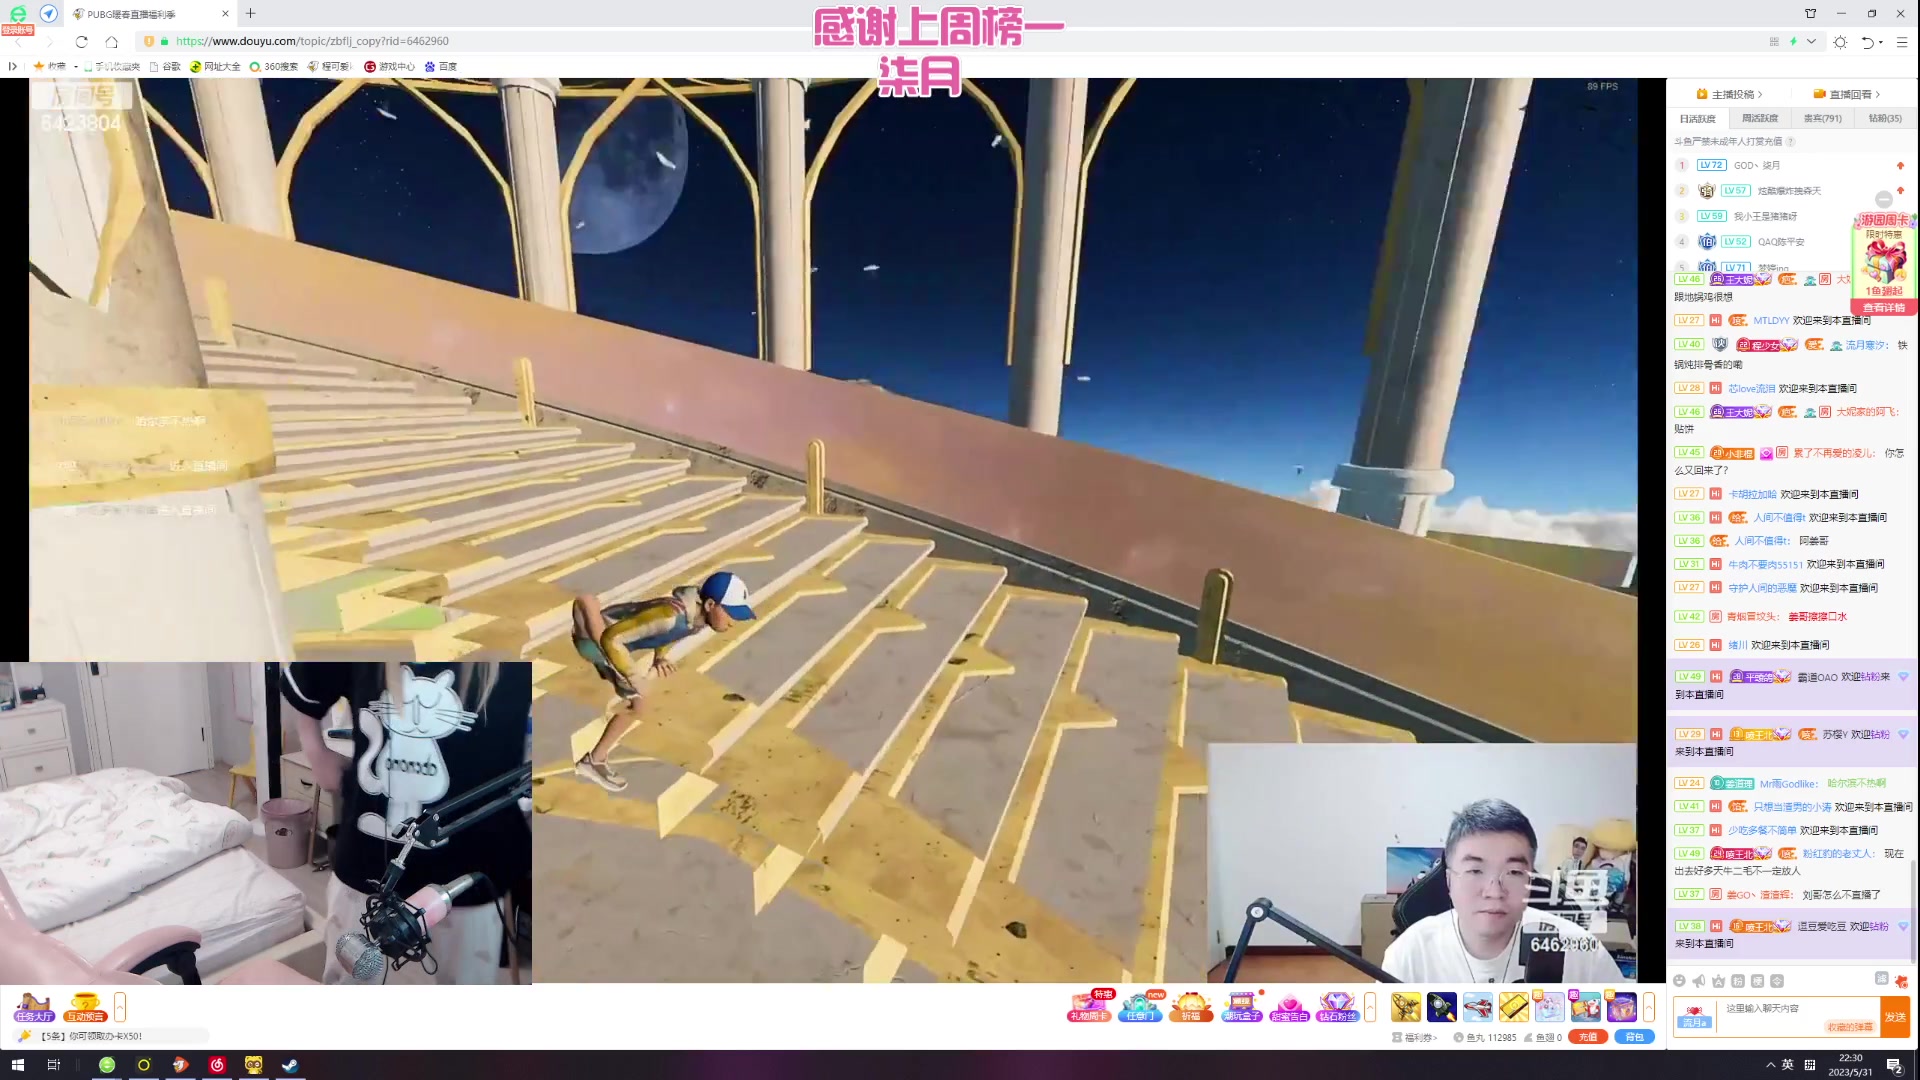Open Steam from the taskbar
This screenshot has width=1920, height=1080.
(290, 1065)
